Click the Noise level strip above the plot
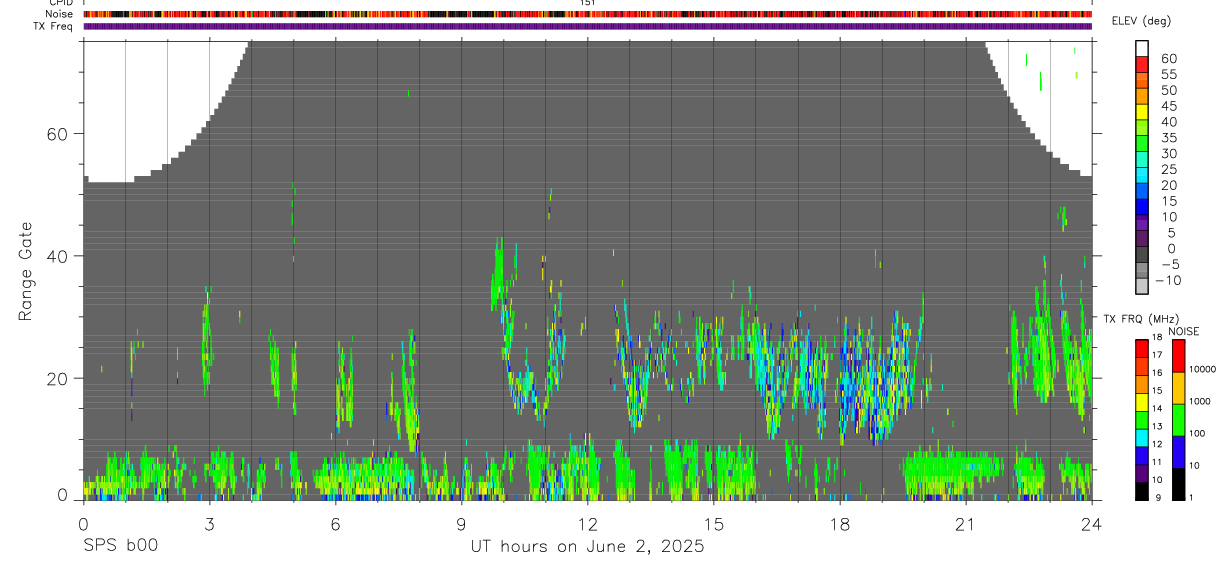Screen dimensions: 1228x567 pos(588,14)
